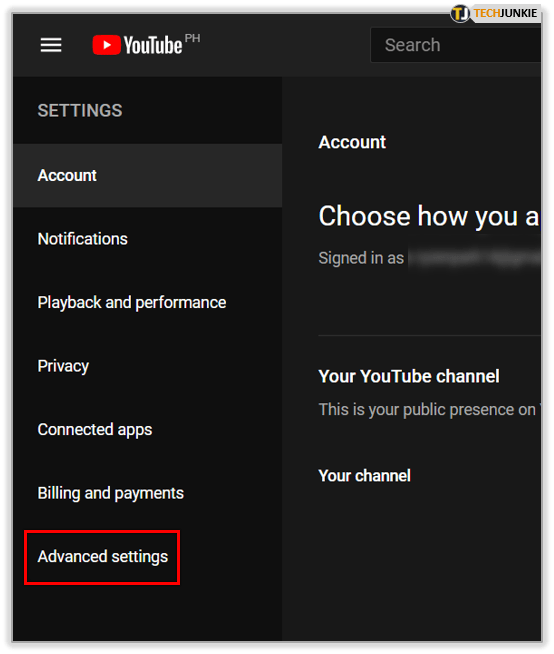Open Notifications settings
This screenshot has width=554, height=654.
coord(147,239)
